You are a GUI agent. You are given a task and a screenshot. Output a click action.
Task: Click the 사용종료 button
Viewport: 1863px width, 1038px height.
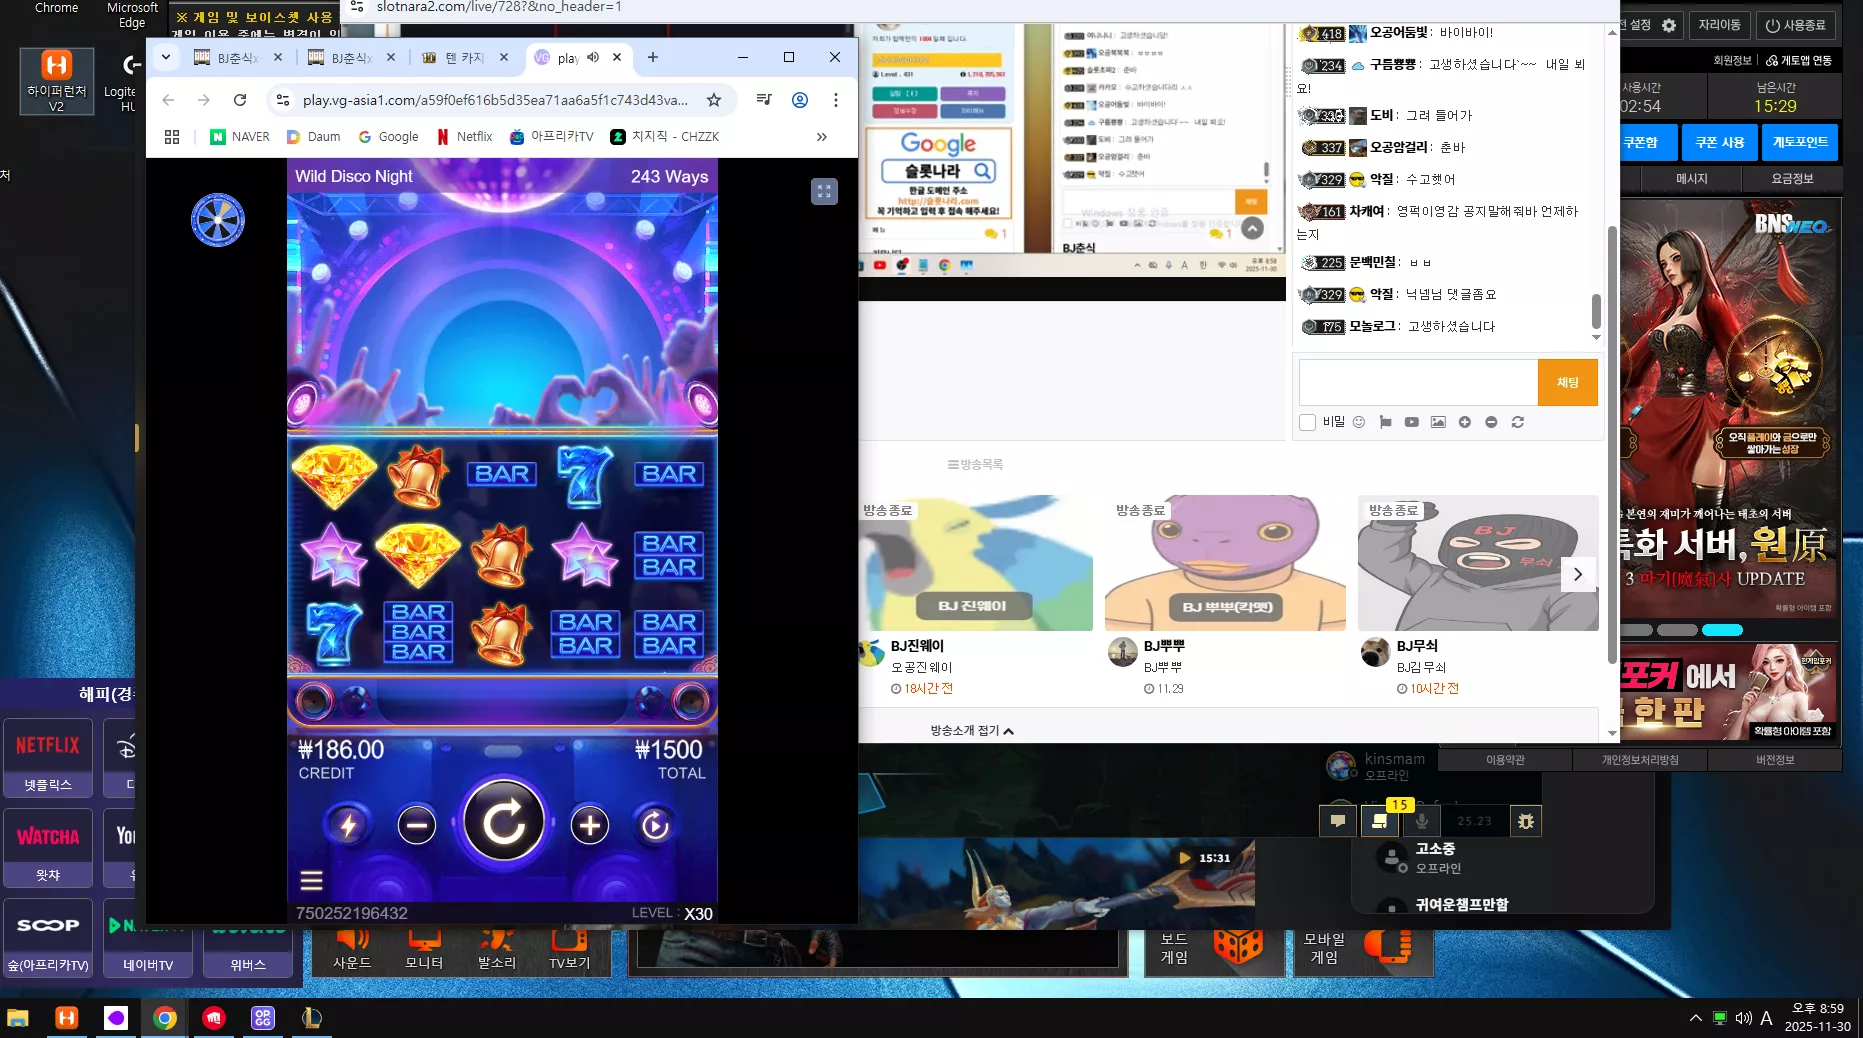pyautogui.click(x=1795, y=25)
